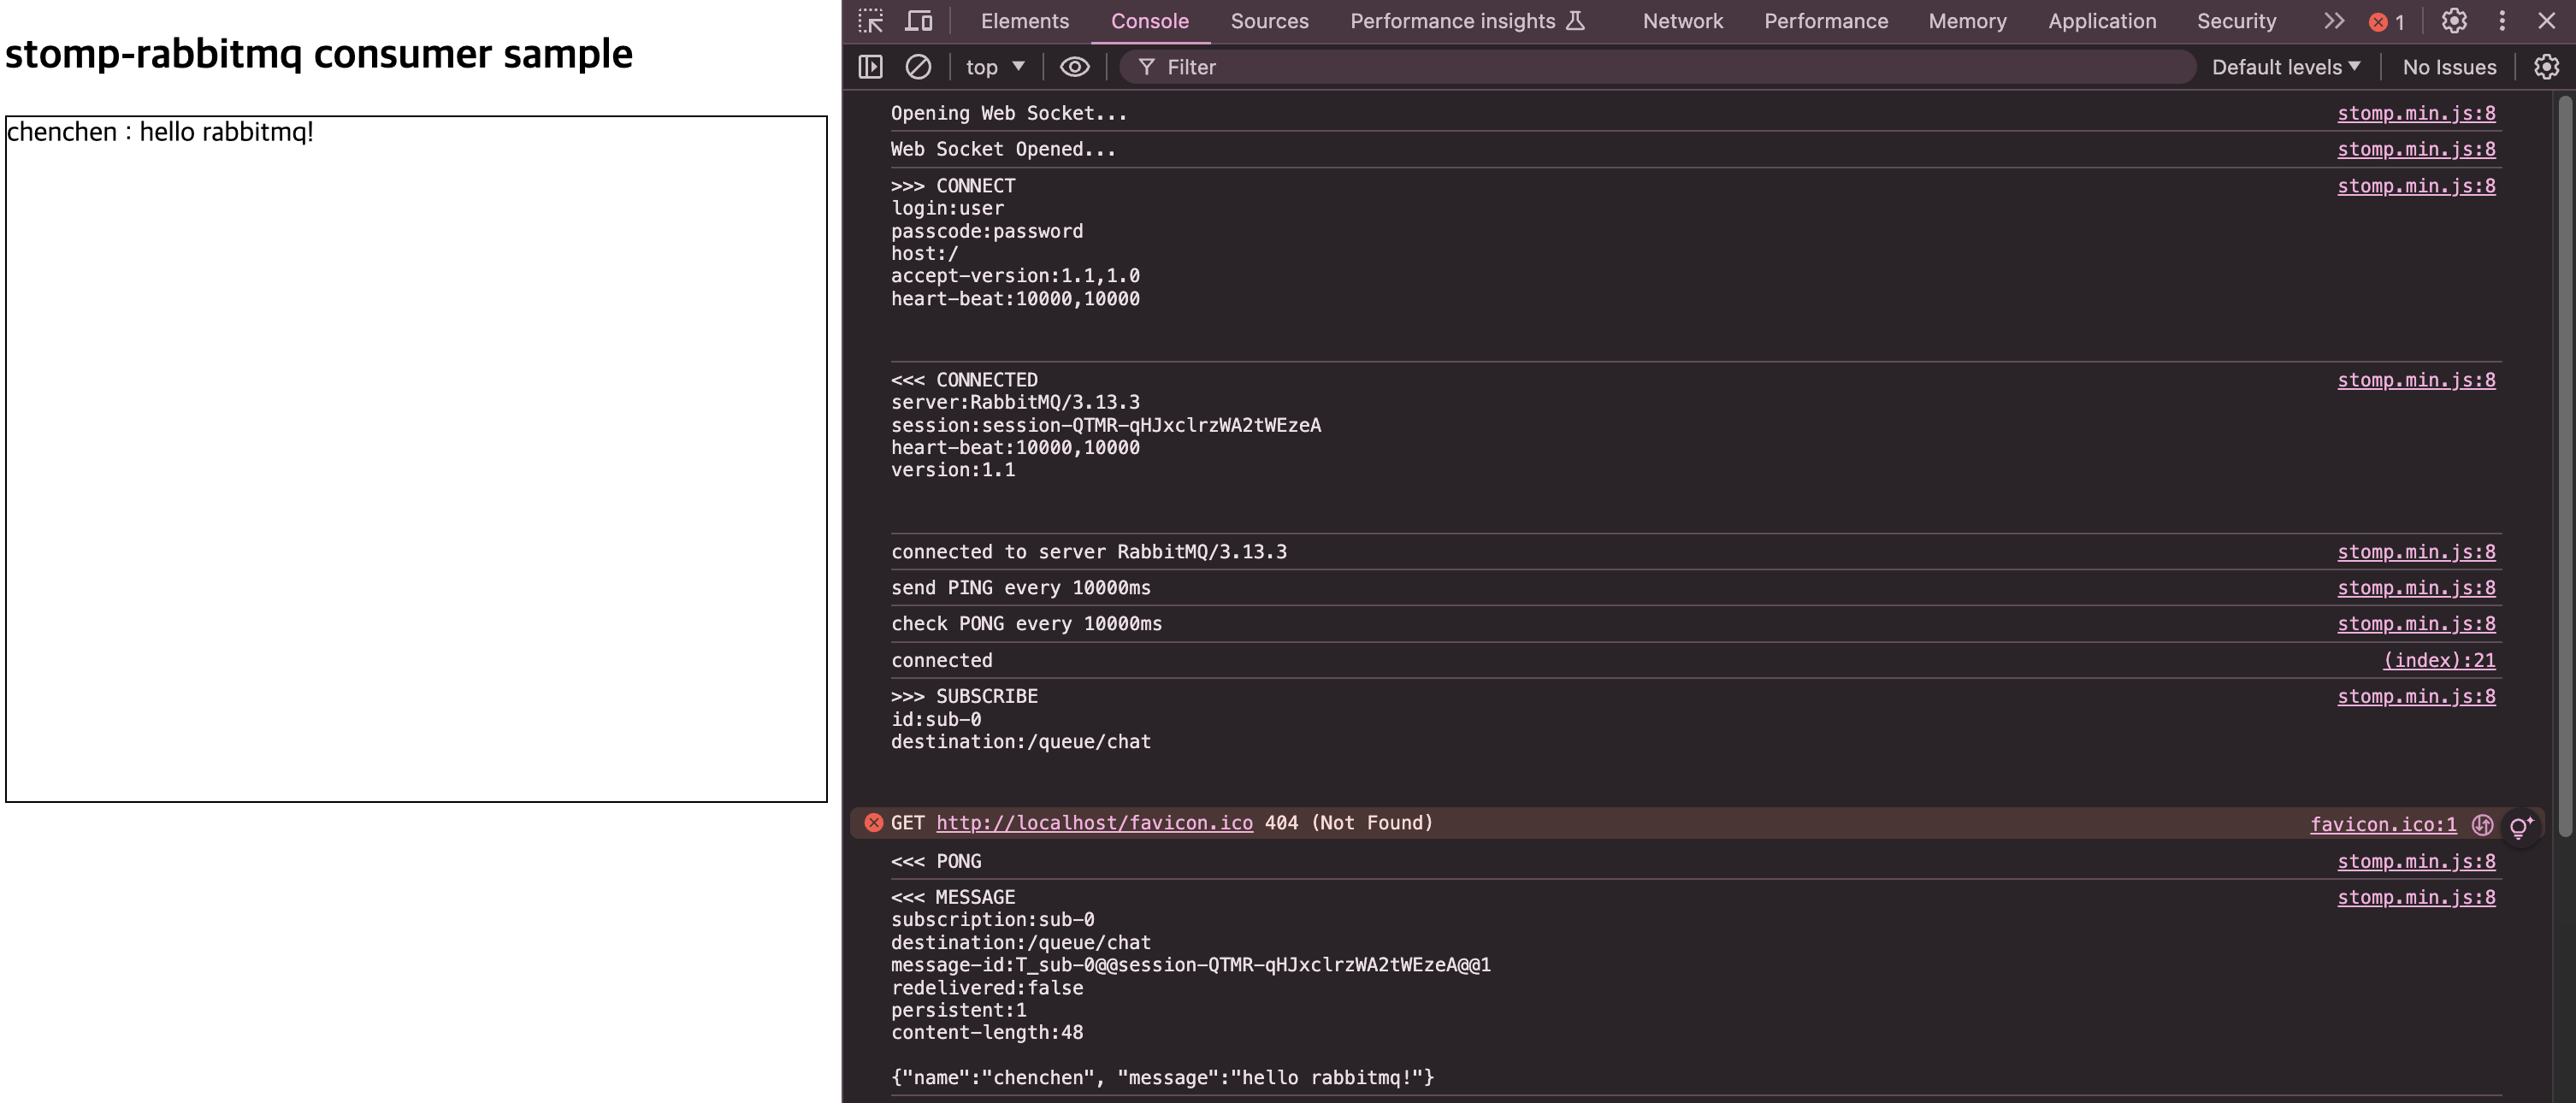
Task: Open console settings gear beside No Issues
Action: pos(2545,67)
